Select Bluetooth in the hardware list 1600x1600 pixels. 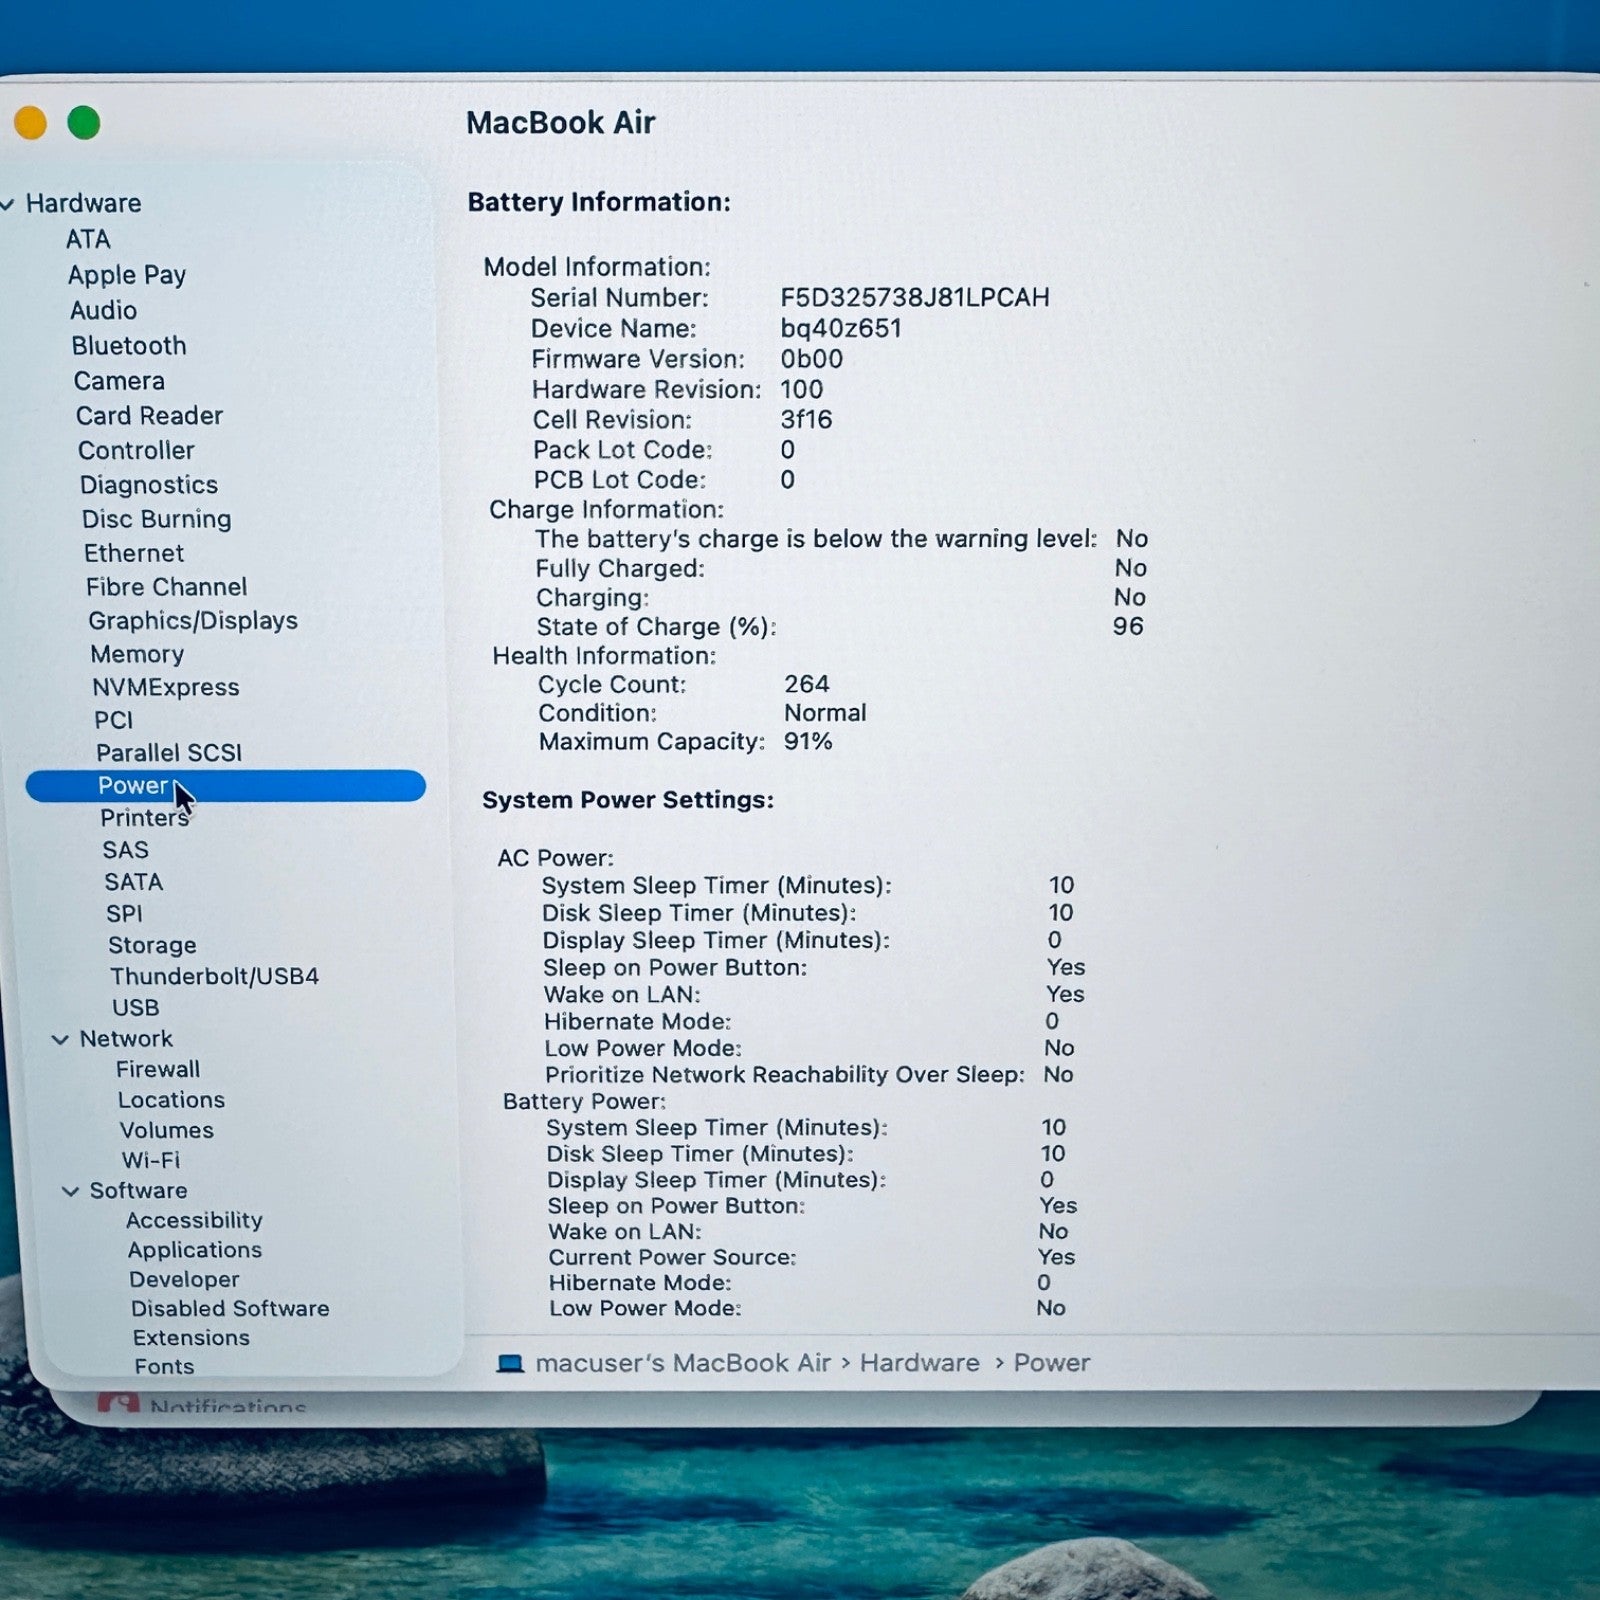click(x=129, y=345)
